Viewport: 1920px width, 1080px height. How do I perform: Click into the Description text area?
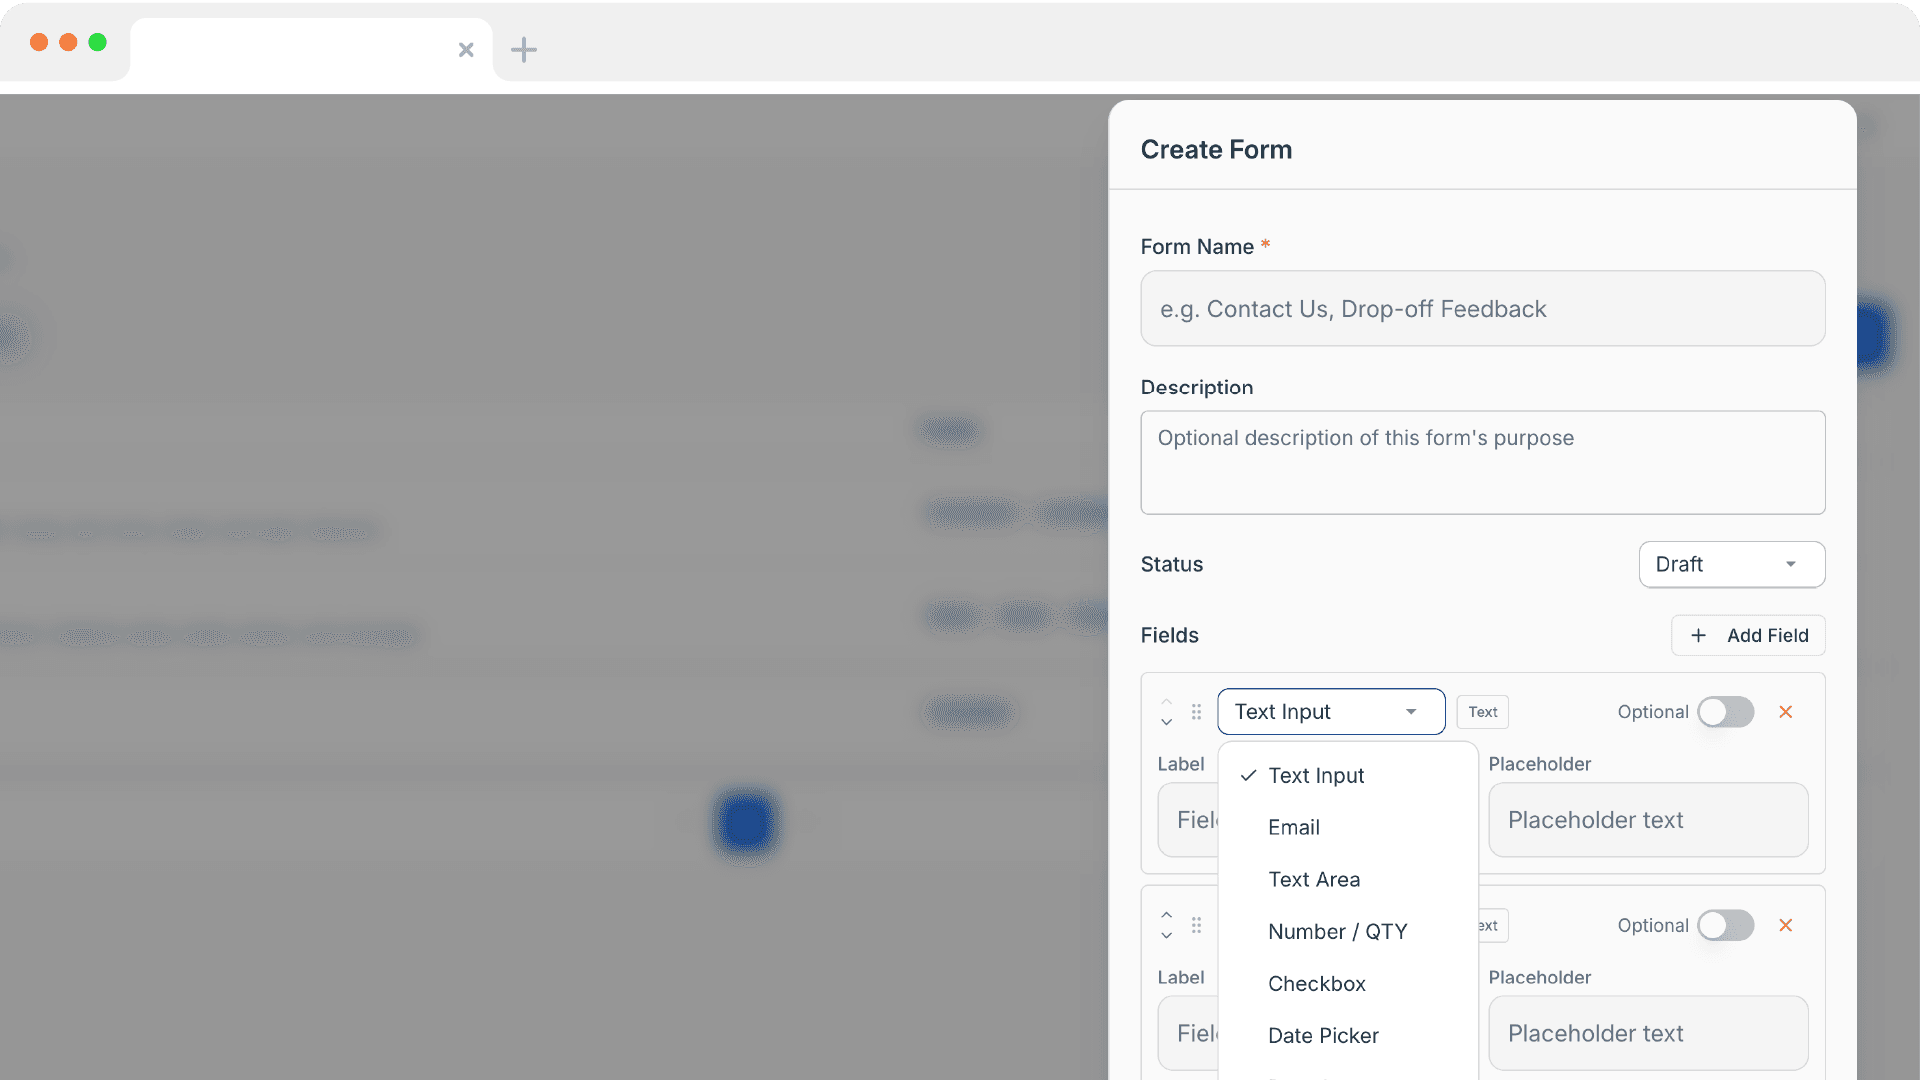coord(1482,463)
